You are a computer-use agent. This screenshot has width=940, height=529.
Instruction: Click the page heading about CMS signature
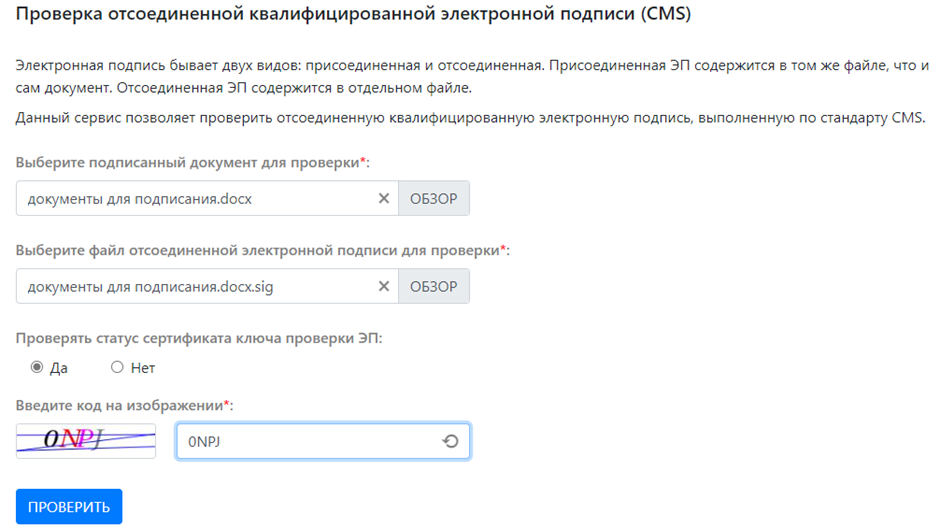[354, 17]
